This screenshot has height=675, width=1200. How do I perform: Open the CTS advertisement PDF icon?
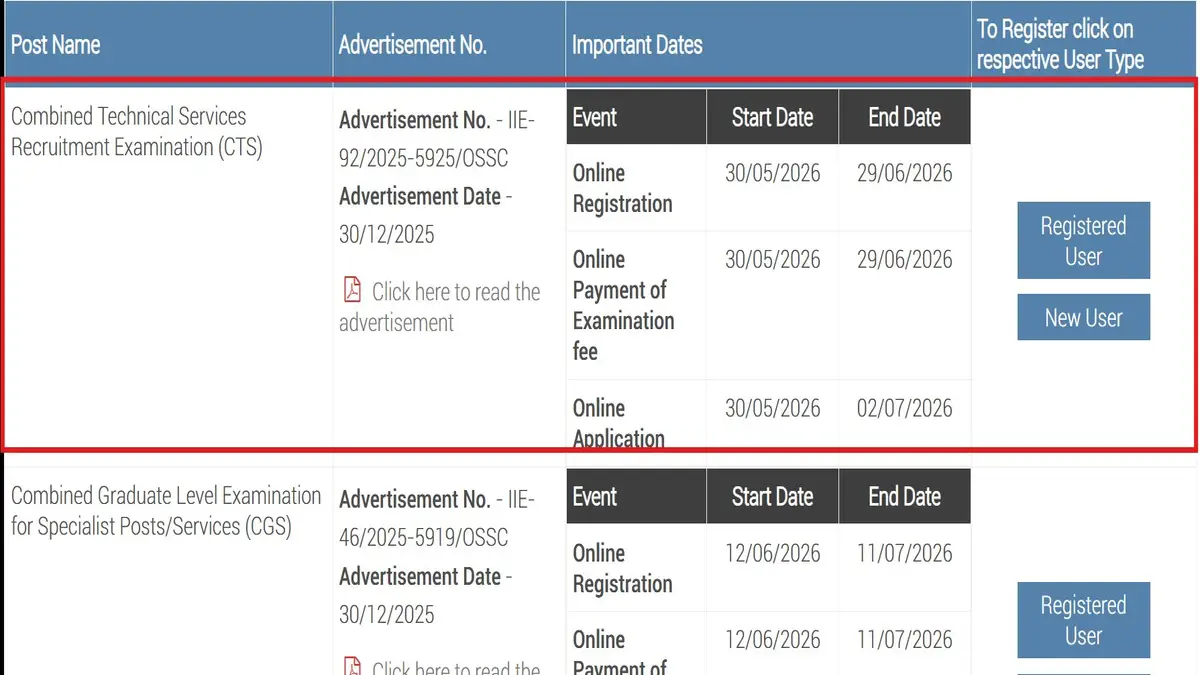(x=352, y=291)
